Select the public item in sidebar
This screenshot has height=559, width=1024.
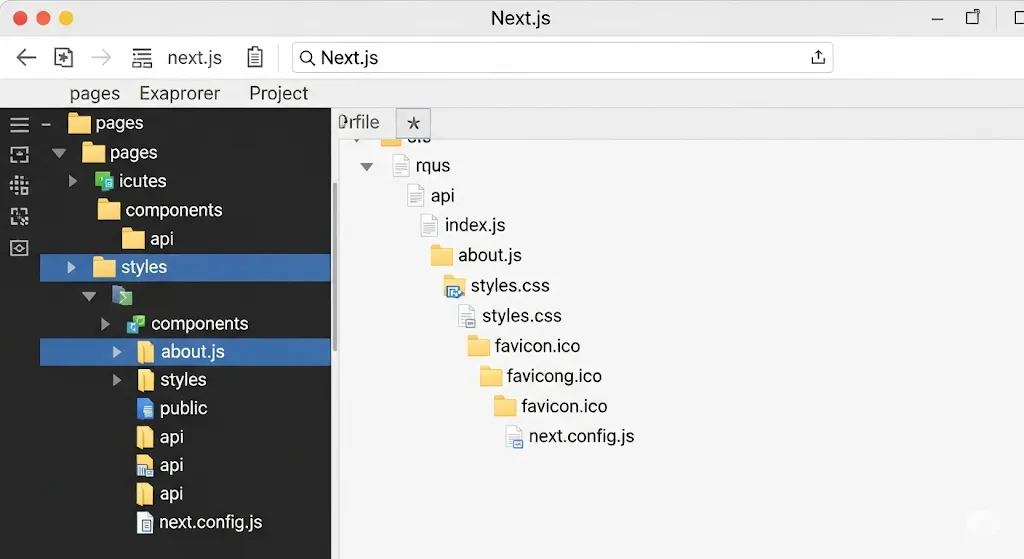pyautogui.click(x=172, y=408)
